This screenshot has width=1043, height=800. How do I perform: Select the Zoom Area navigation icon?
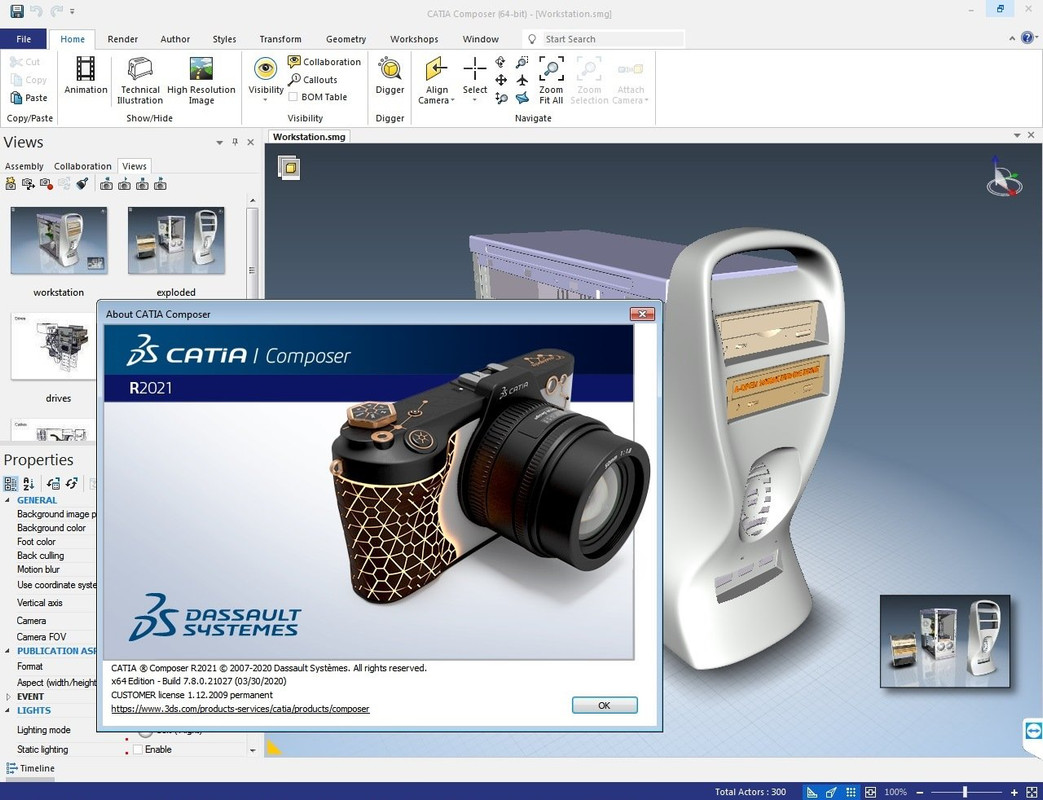522,62
